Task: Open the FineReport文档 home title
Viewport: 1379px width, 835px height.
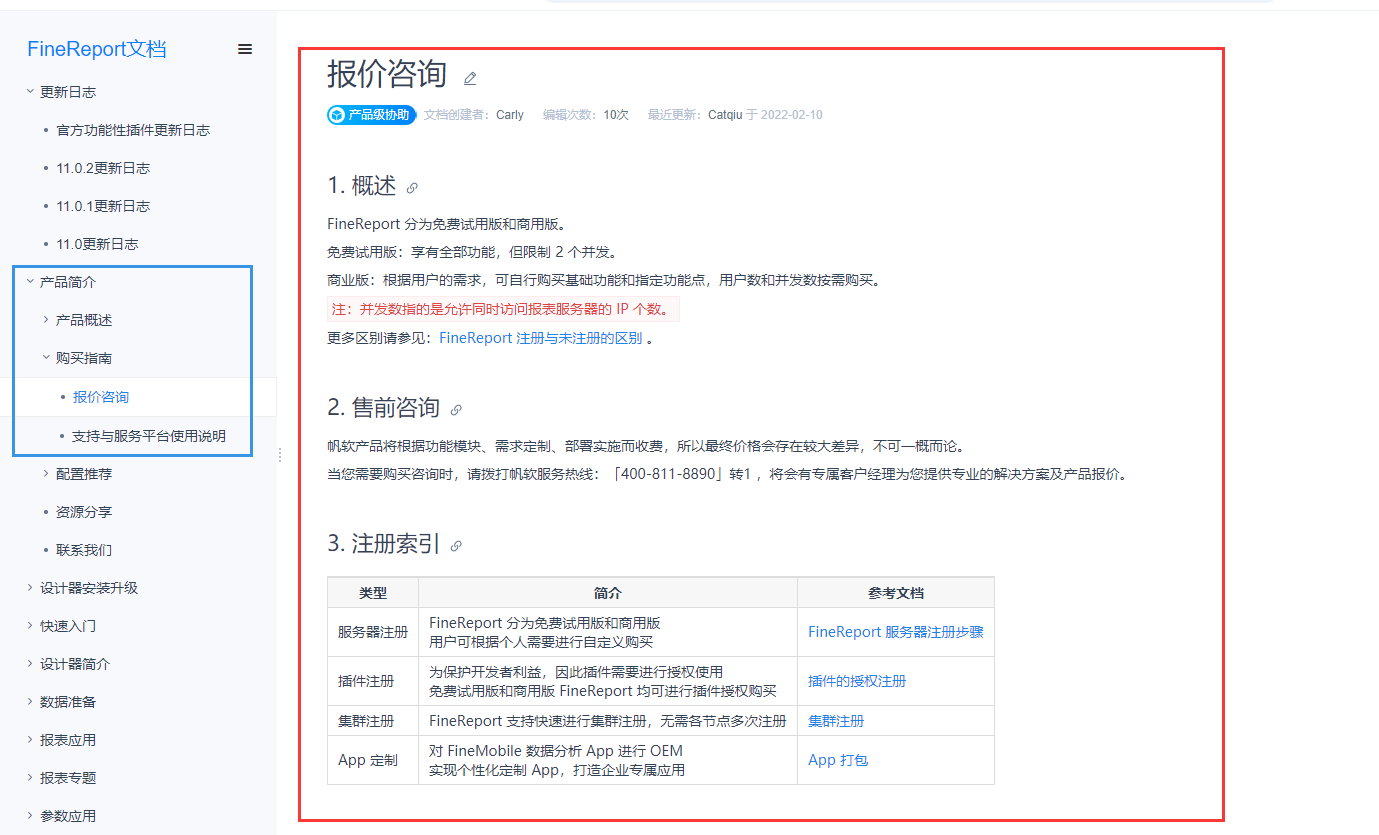Action: point(97,49)
